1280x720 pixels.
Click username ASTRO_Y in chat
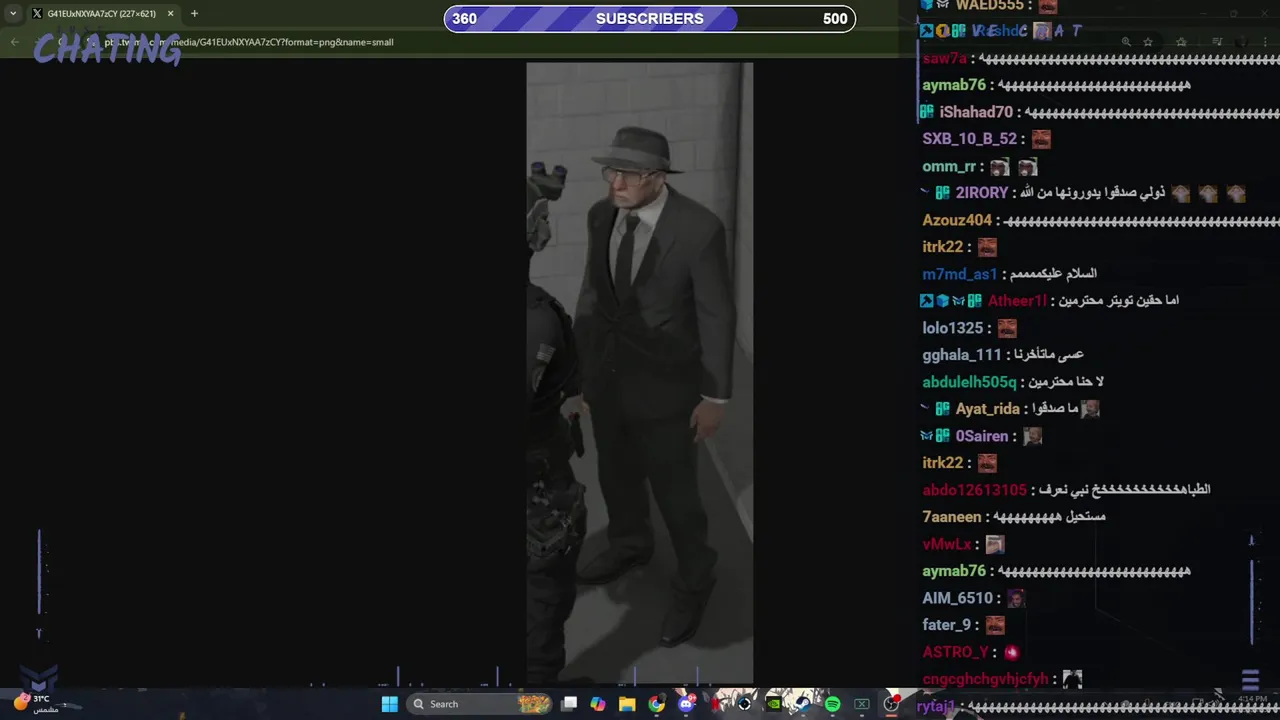coord(956,652)
